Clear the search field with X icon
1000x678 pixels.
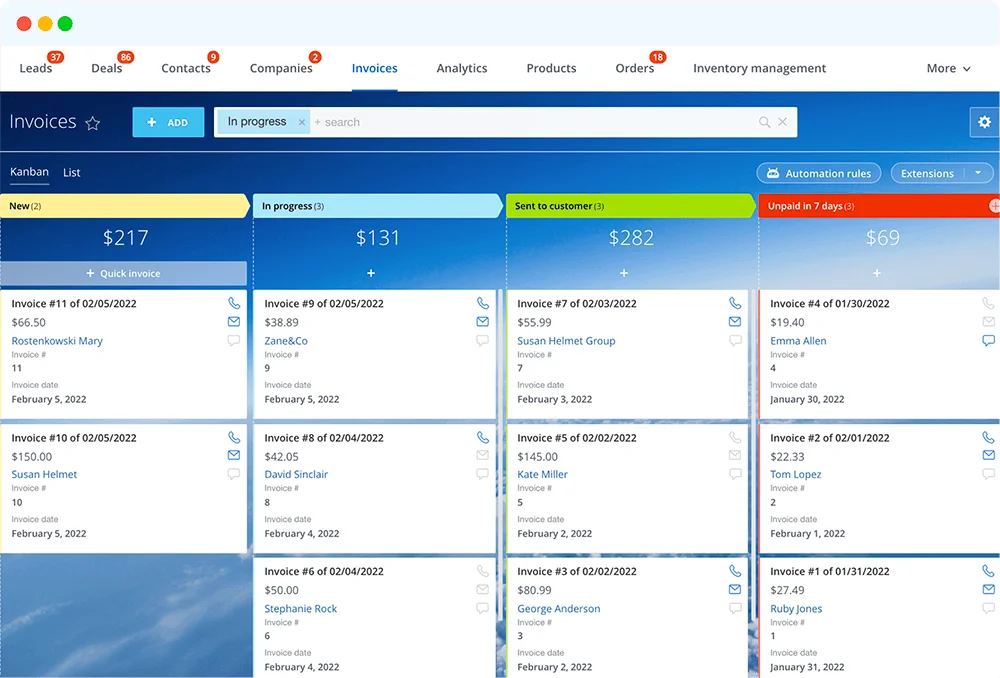pos(783,122)
